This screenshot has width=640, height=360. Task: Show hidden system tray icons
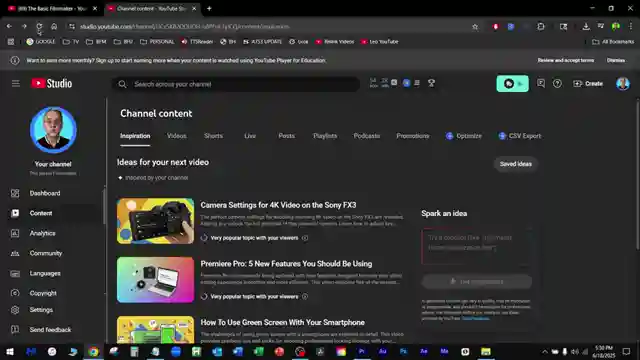[544, 351]
